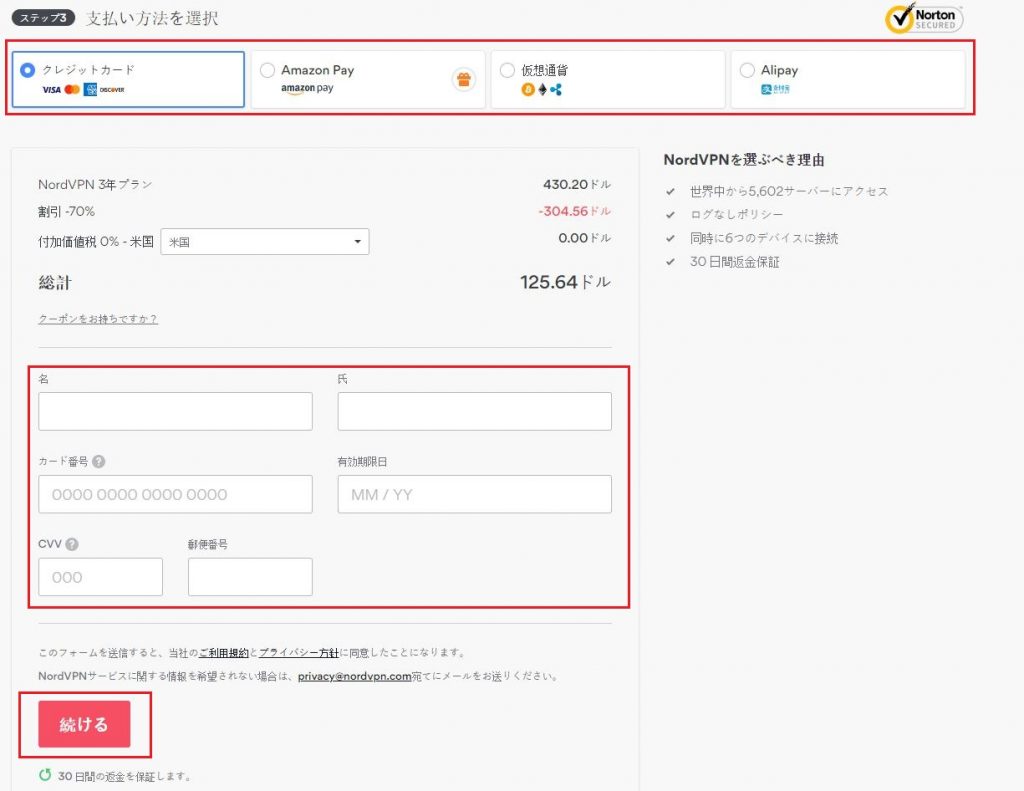
Task: Click the postal code (郵便番号) field
Action: (250, 577)
